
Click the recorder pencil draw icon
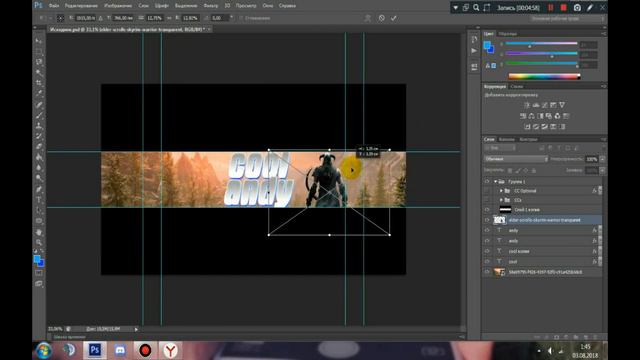(590, 7)
